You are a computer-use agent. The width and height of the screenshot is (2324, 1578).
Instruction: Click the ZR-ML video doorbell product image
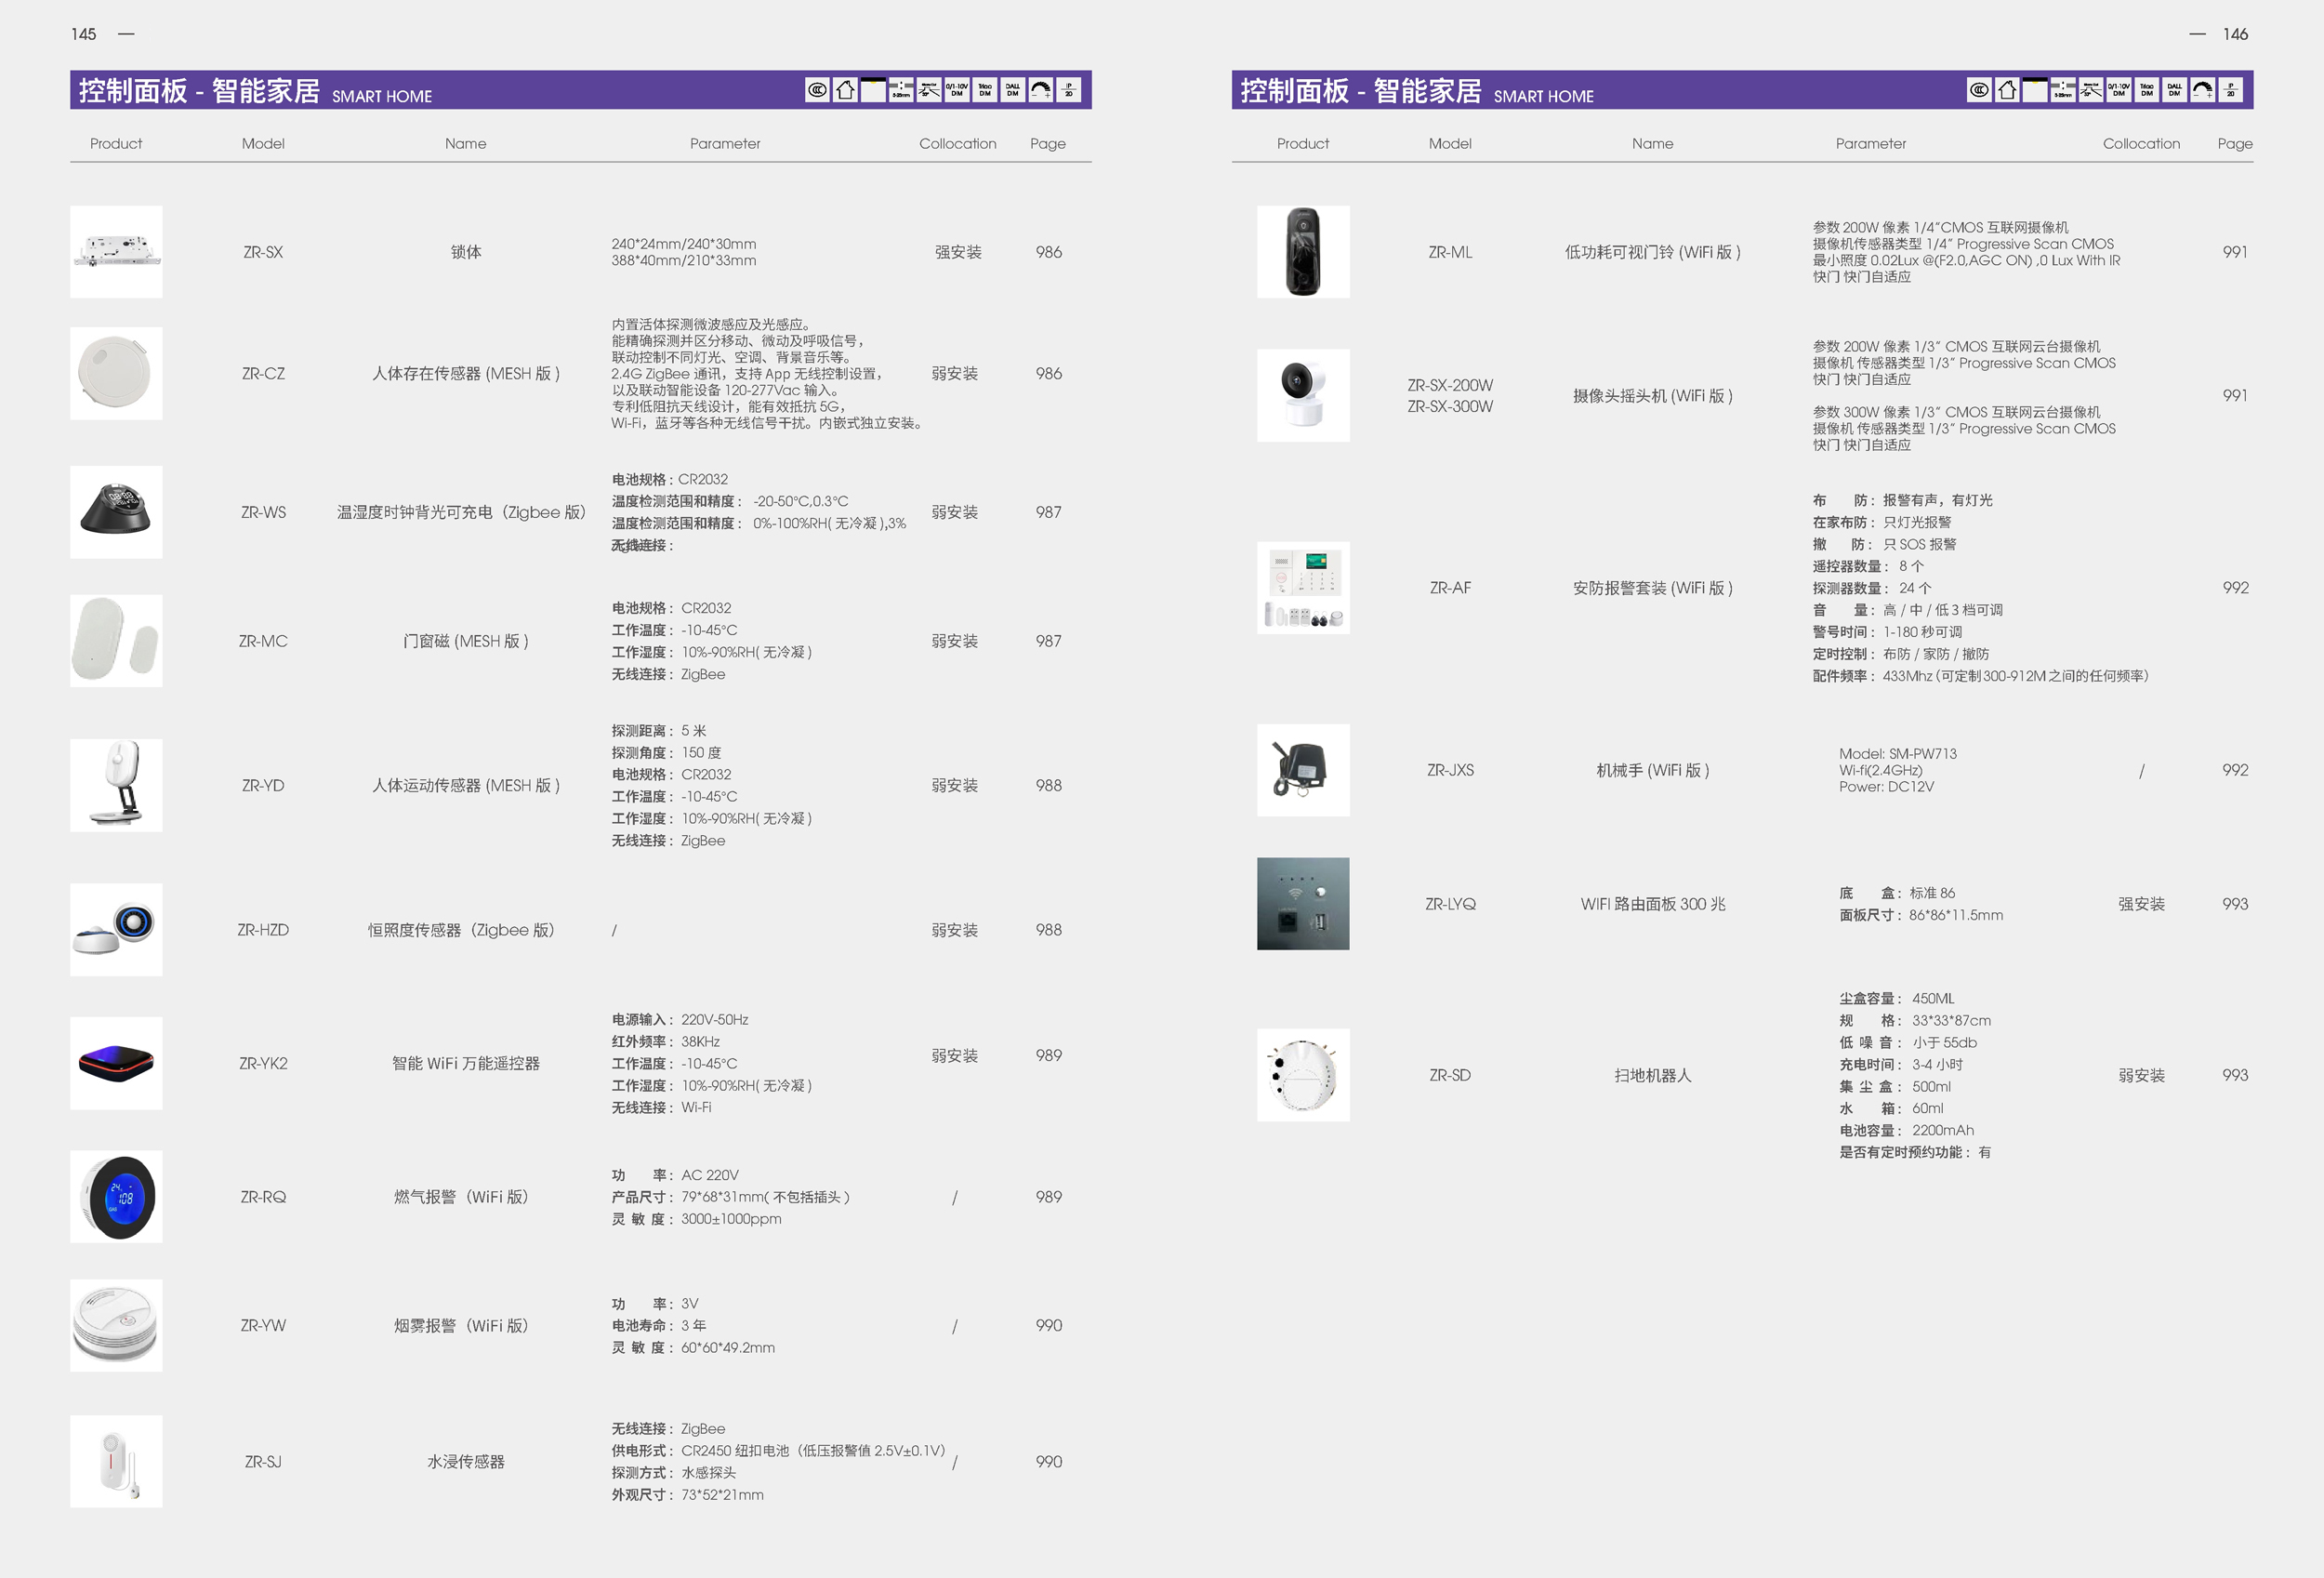pos(1303,251)
